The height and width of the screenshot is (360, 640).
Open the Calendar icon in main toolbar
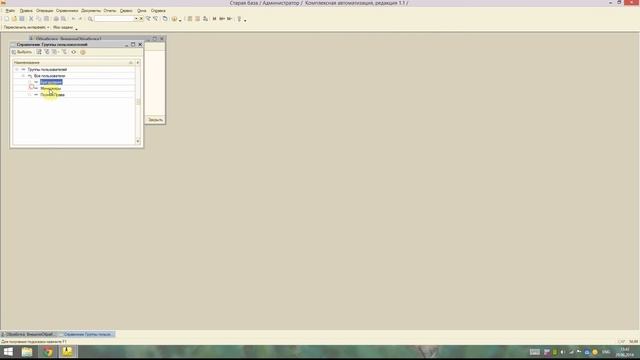(x=198, y=19)
